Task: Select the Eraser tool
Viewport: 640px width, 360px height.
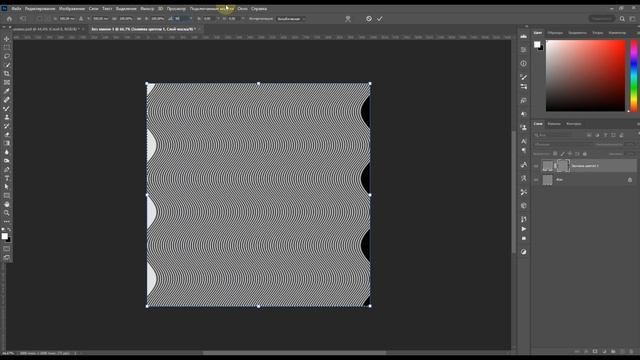Action: click(x=7, y=134)
